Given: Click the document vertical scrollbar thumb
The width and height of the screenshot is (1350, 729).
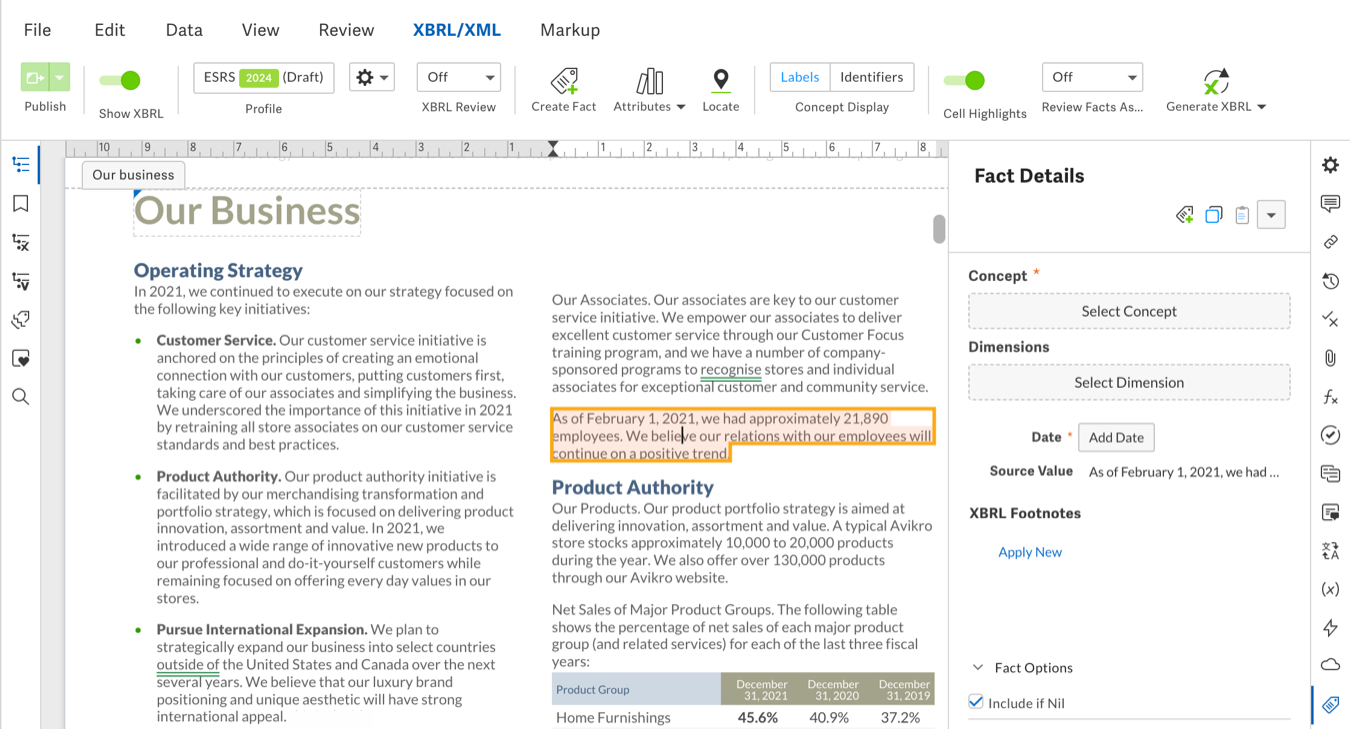Looking at the screenshot, I should point(939,229).
